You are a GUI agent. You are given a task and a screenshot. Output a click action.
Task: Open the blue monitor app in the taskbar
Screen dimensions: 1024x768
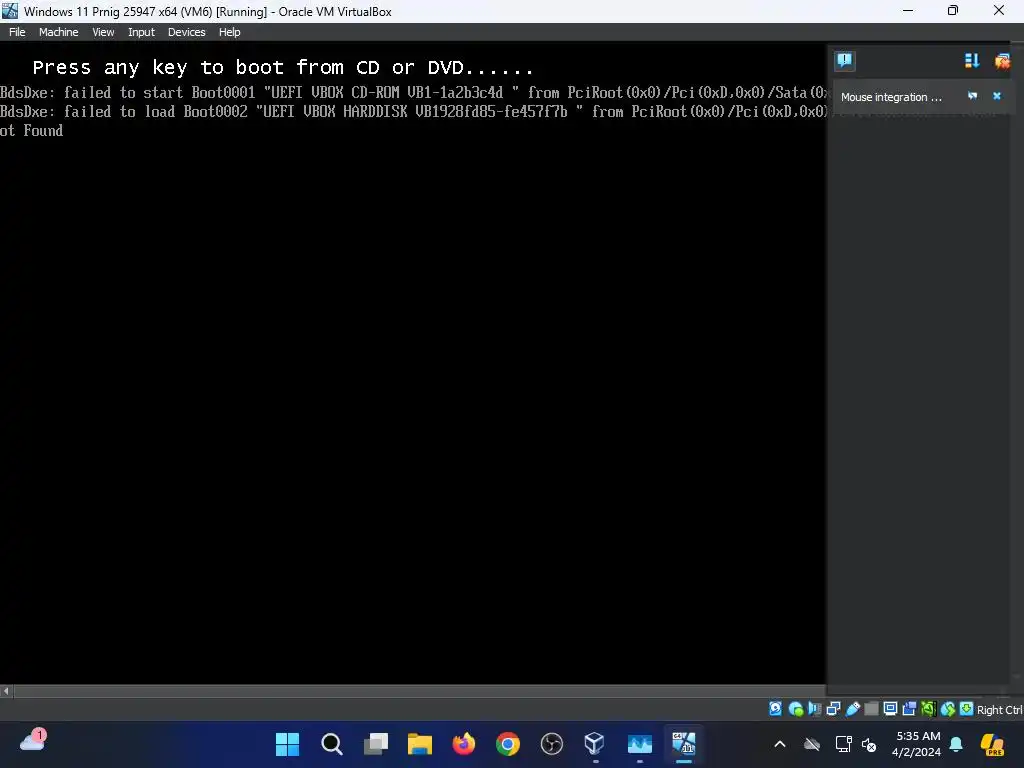pos(639,744)
